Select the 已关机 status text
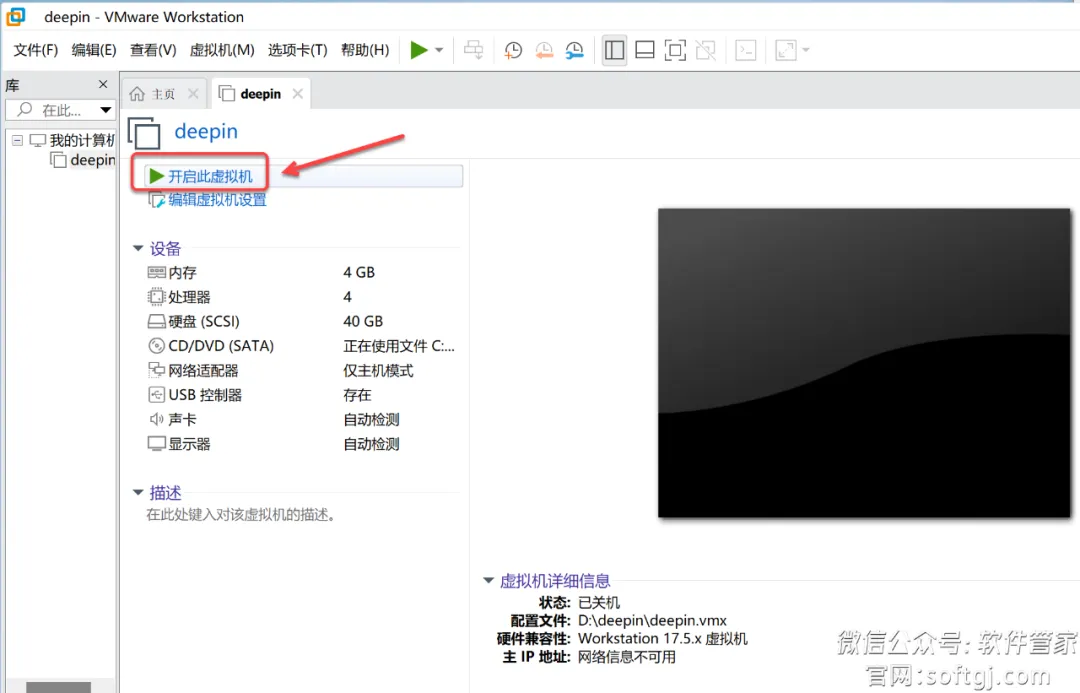 point(599,603)
